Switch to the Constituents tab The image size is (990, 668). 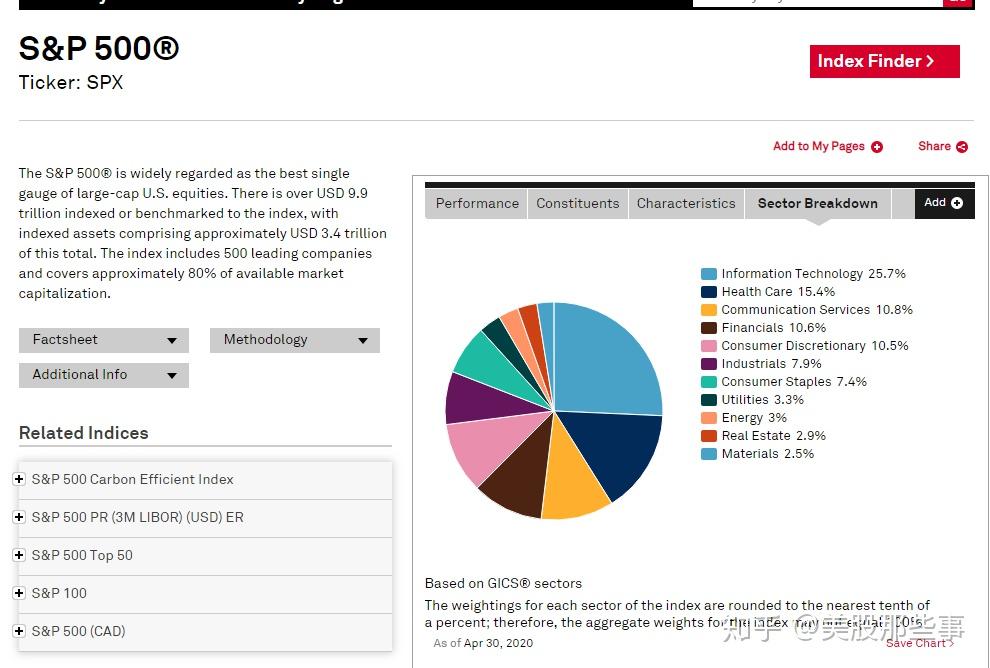(x=578, y=203)
